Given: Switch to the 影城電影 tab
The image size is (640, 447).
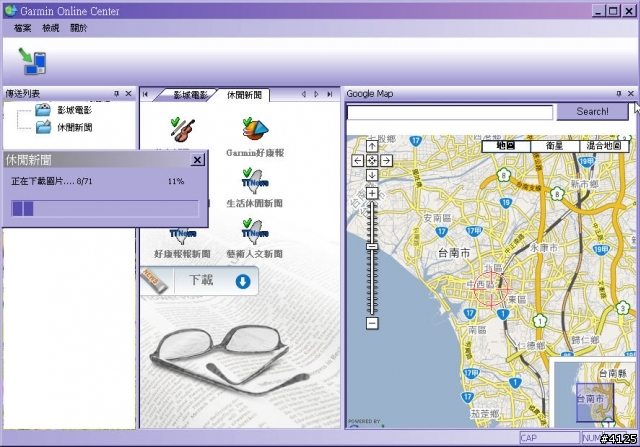Looking at the screenshot, I should pos(190,95).
